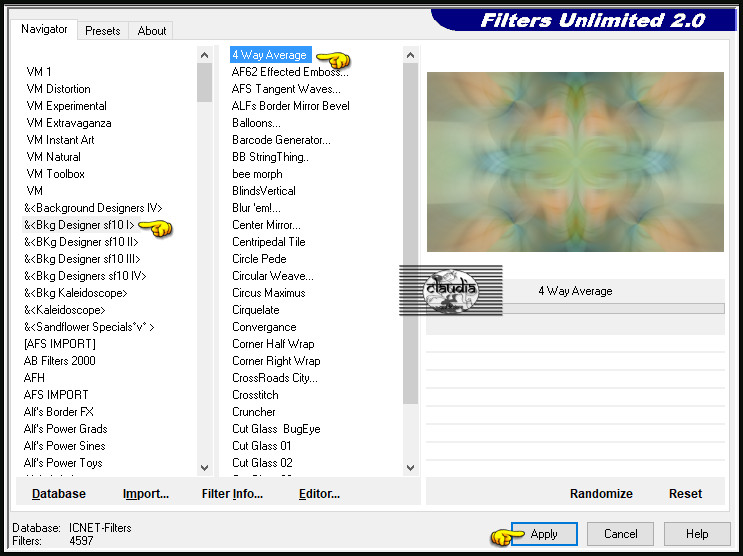This screenshot has height=556, width=743.
Task: Select Alf's Border FX category
Action: (x=59, y=412)
